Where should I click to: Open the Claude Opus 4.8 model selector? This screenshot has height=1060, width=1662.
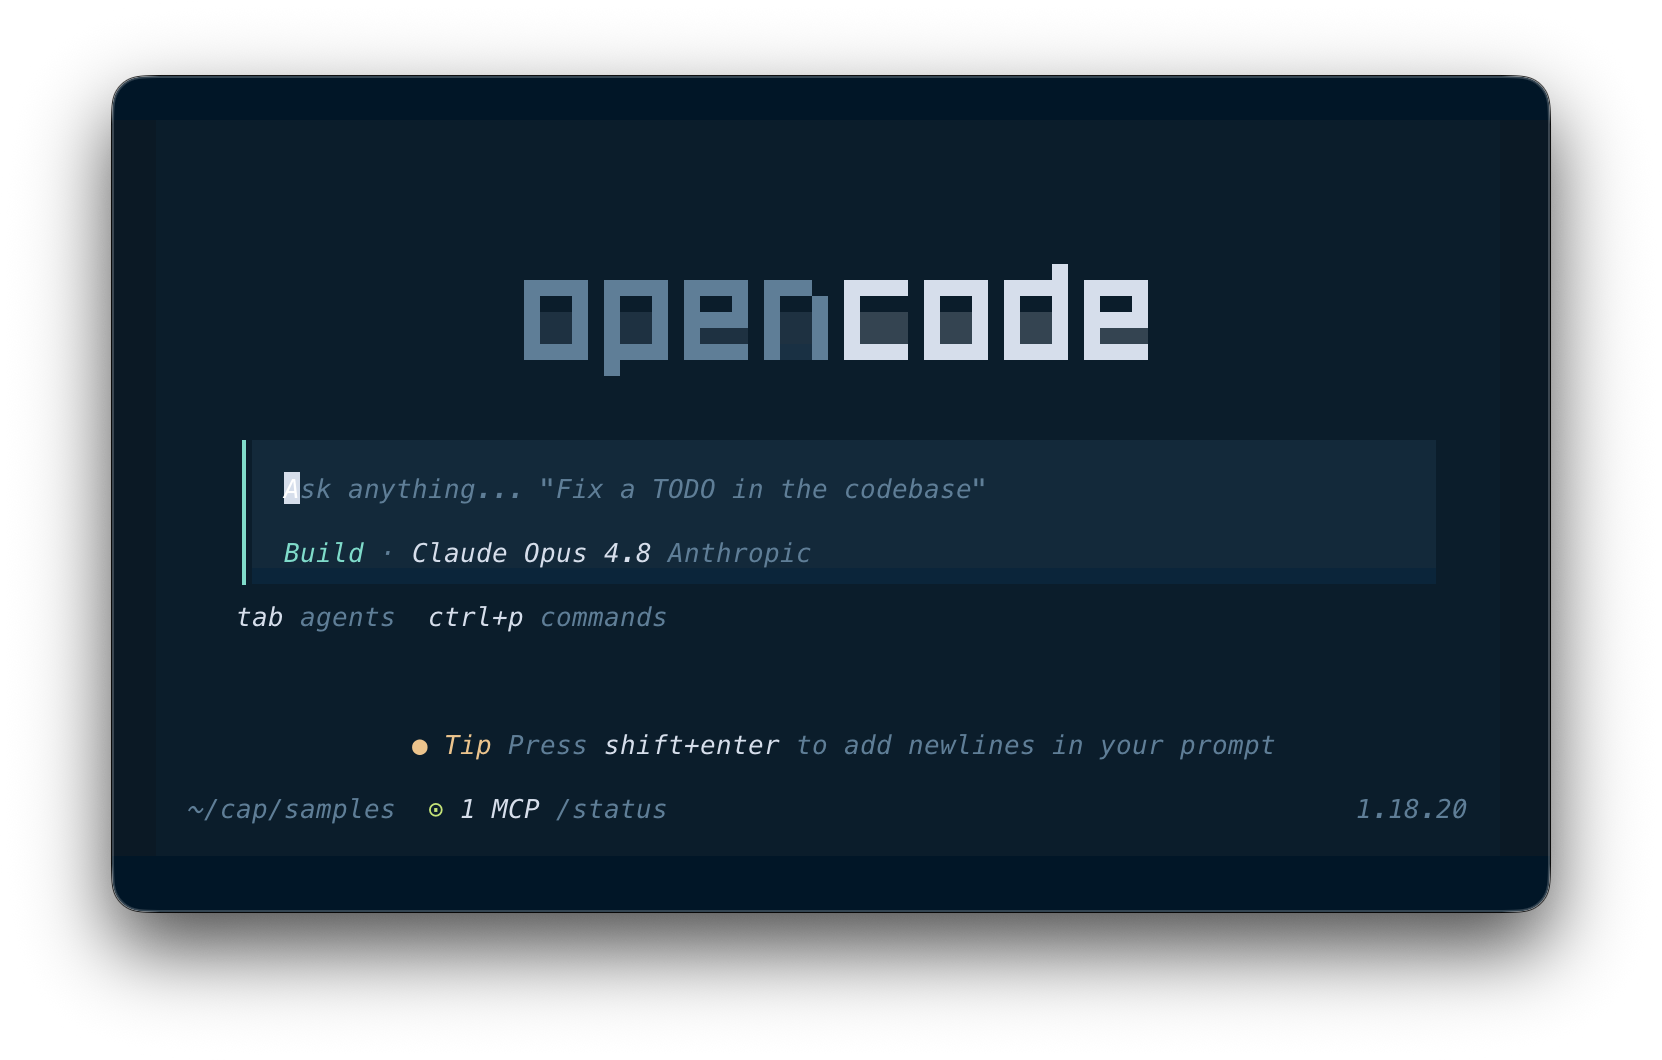(x=531, y=553)
